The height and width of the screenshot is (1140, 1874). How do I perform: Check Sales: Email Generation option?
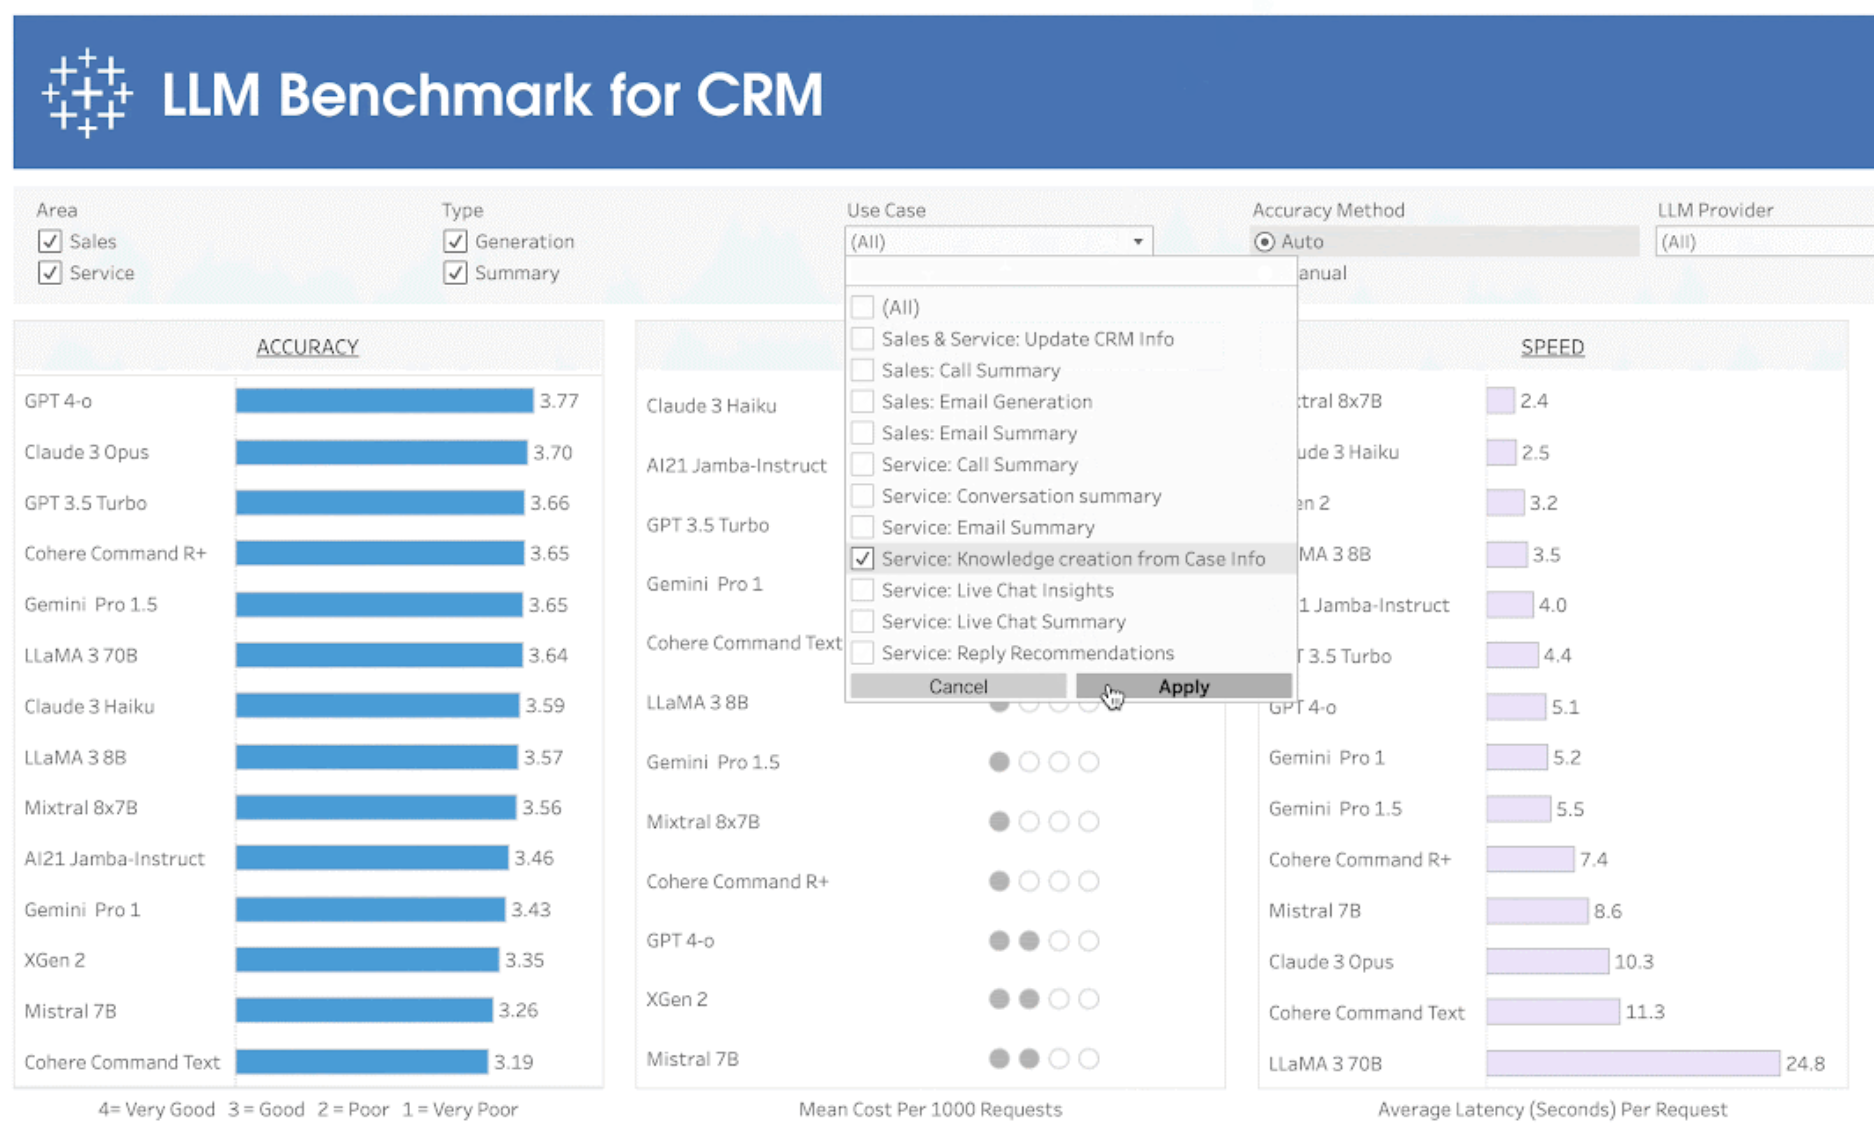pyautogui.click(x=863, y=401)
